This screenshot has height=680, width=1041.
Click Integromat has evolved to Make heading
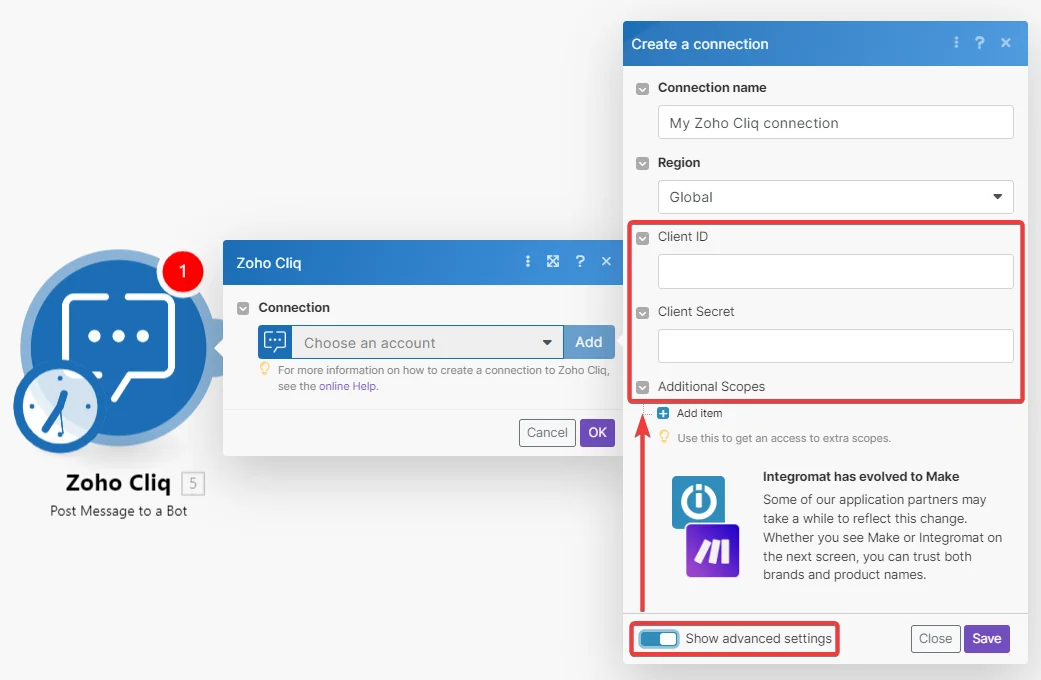coord(860,477)
